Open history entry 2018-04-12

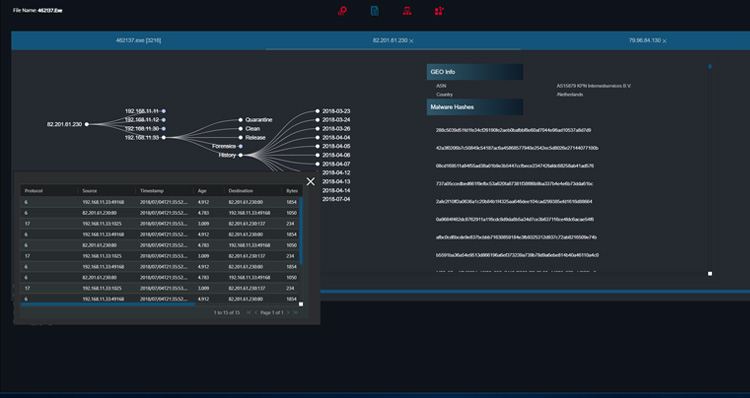point(336,173)
